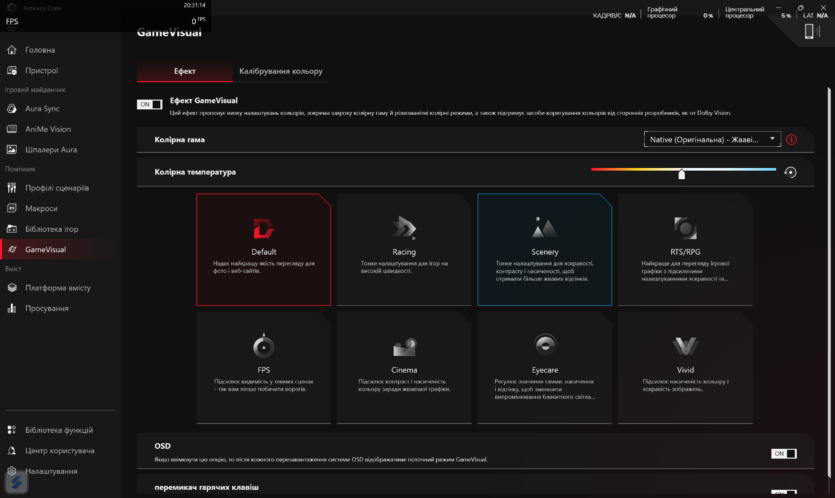Open the Головна home icon in sidebar
The image size is (835, 498).
pyautogui.click(x=12, y=50)
